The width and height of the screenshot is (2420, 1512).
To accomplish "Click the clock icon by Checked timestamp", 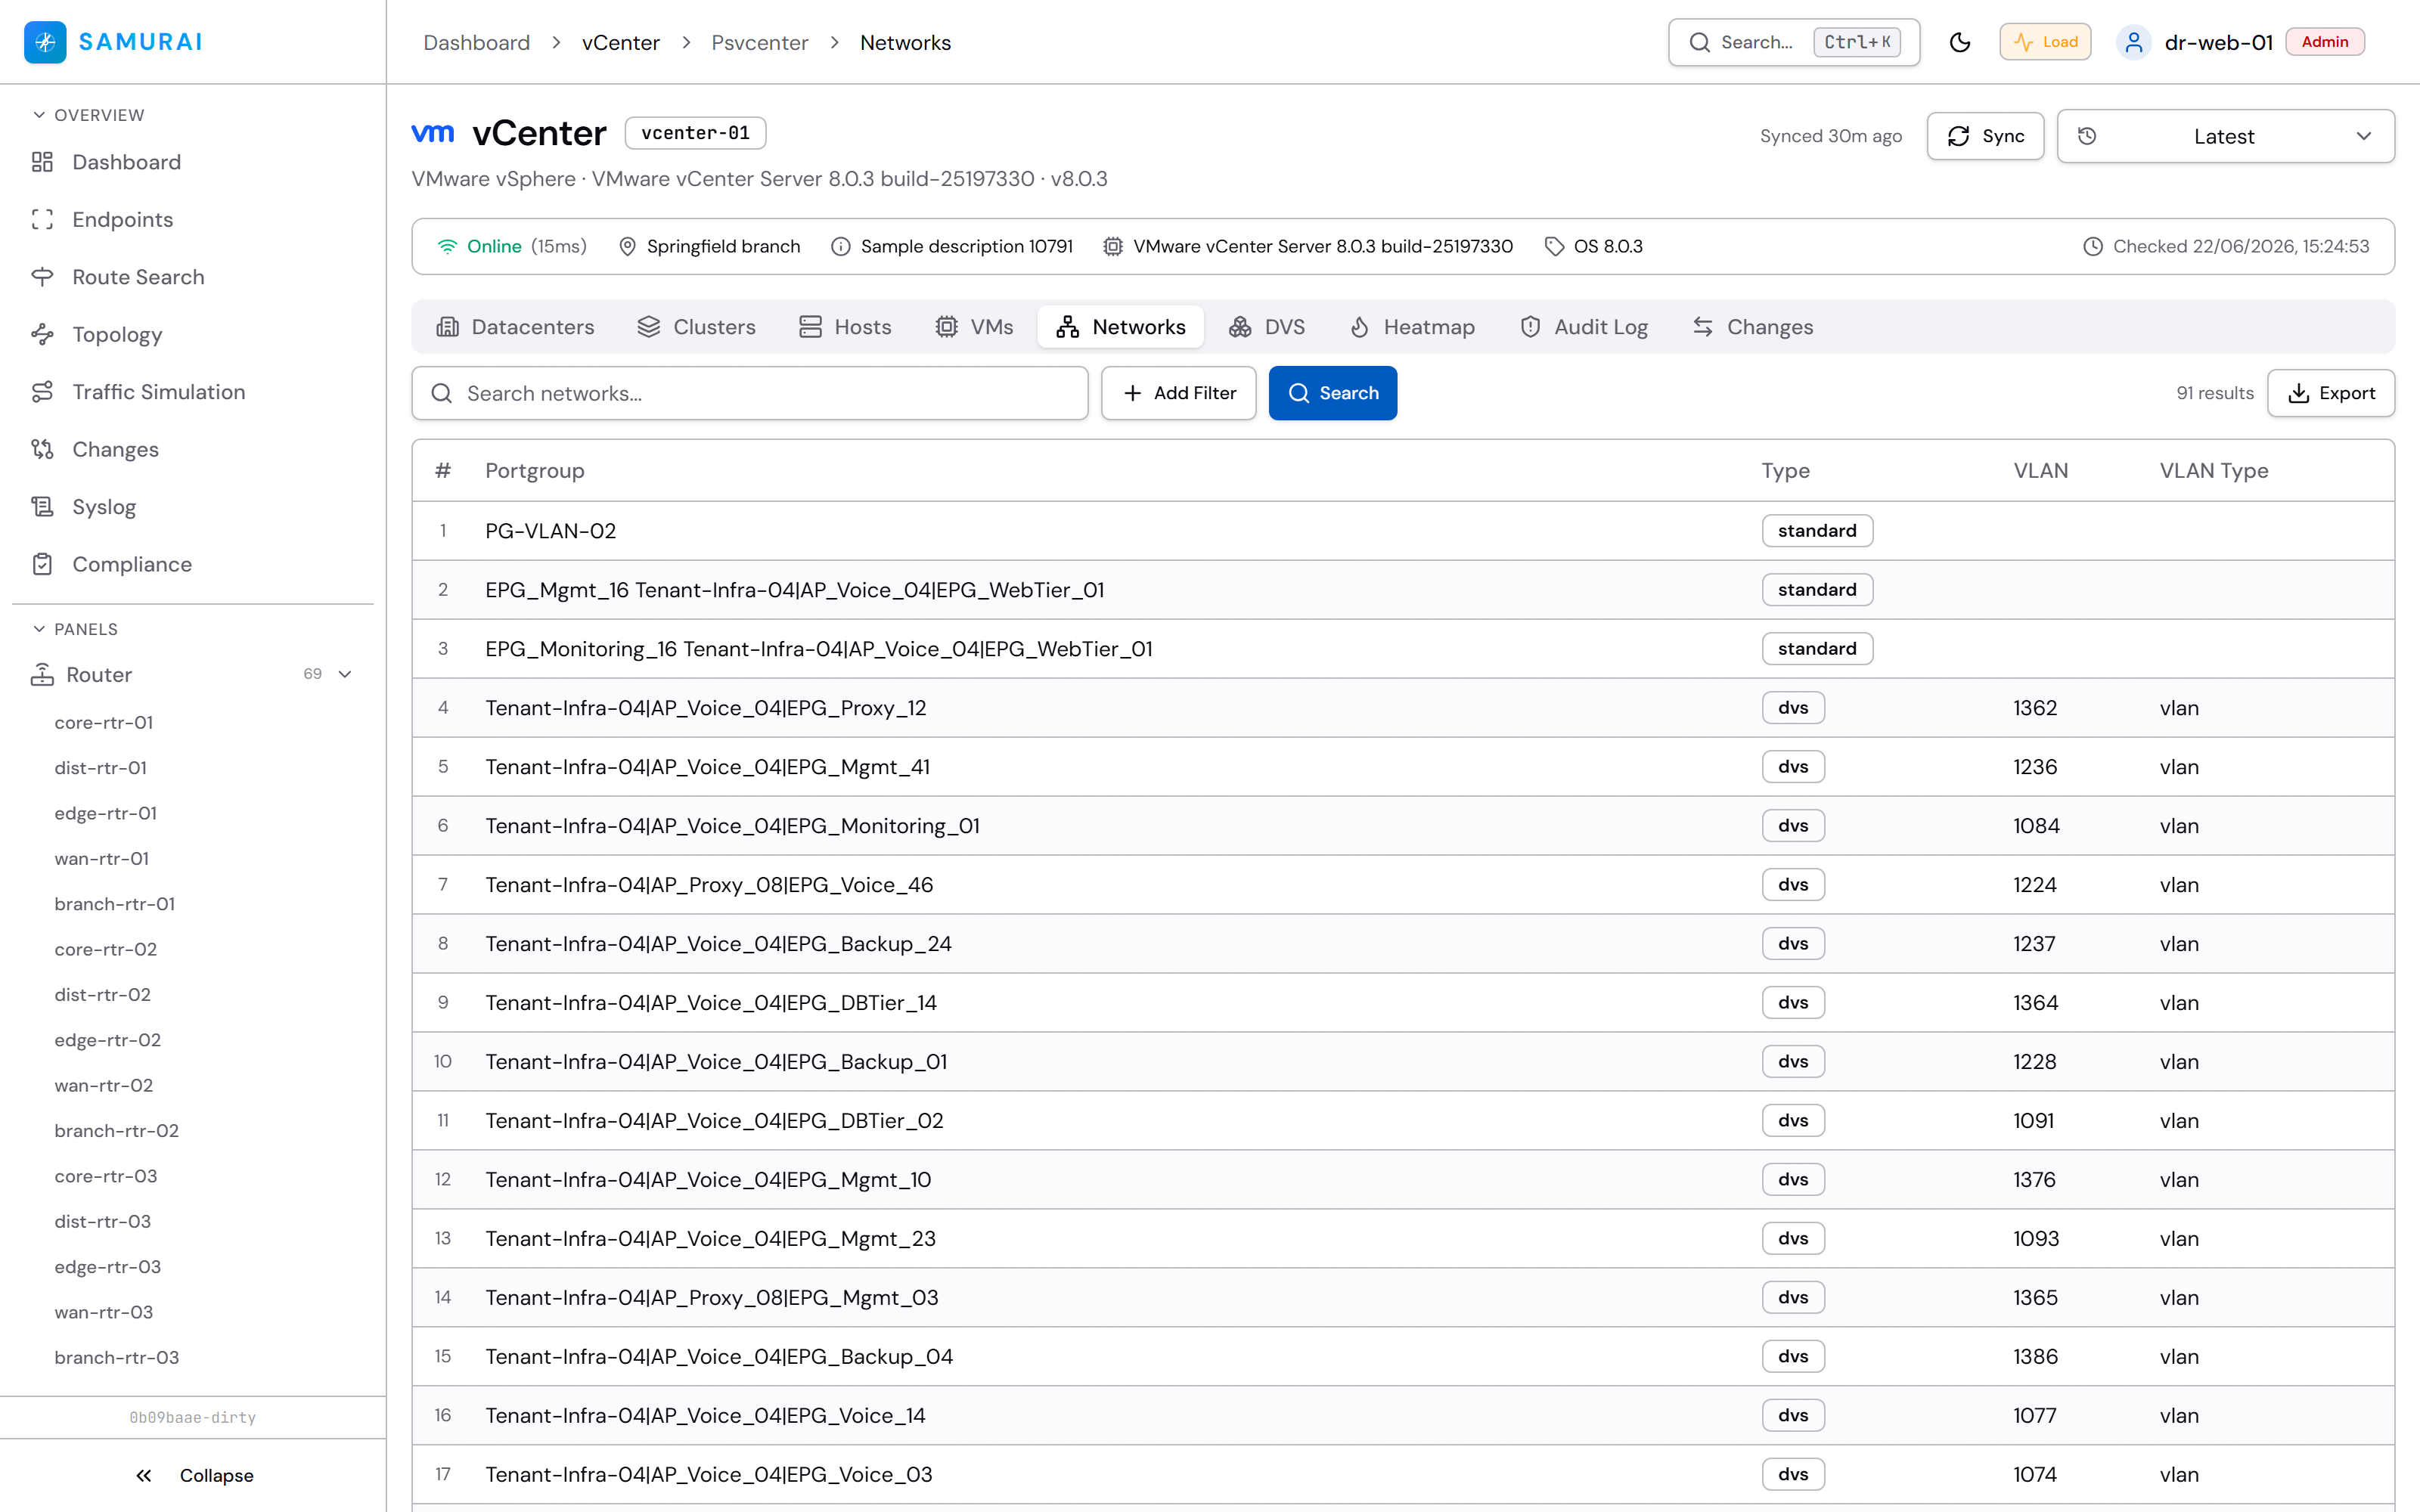I will (2093, 246).
